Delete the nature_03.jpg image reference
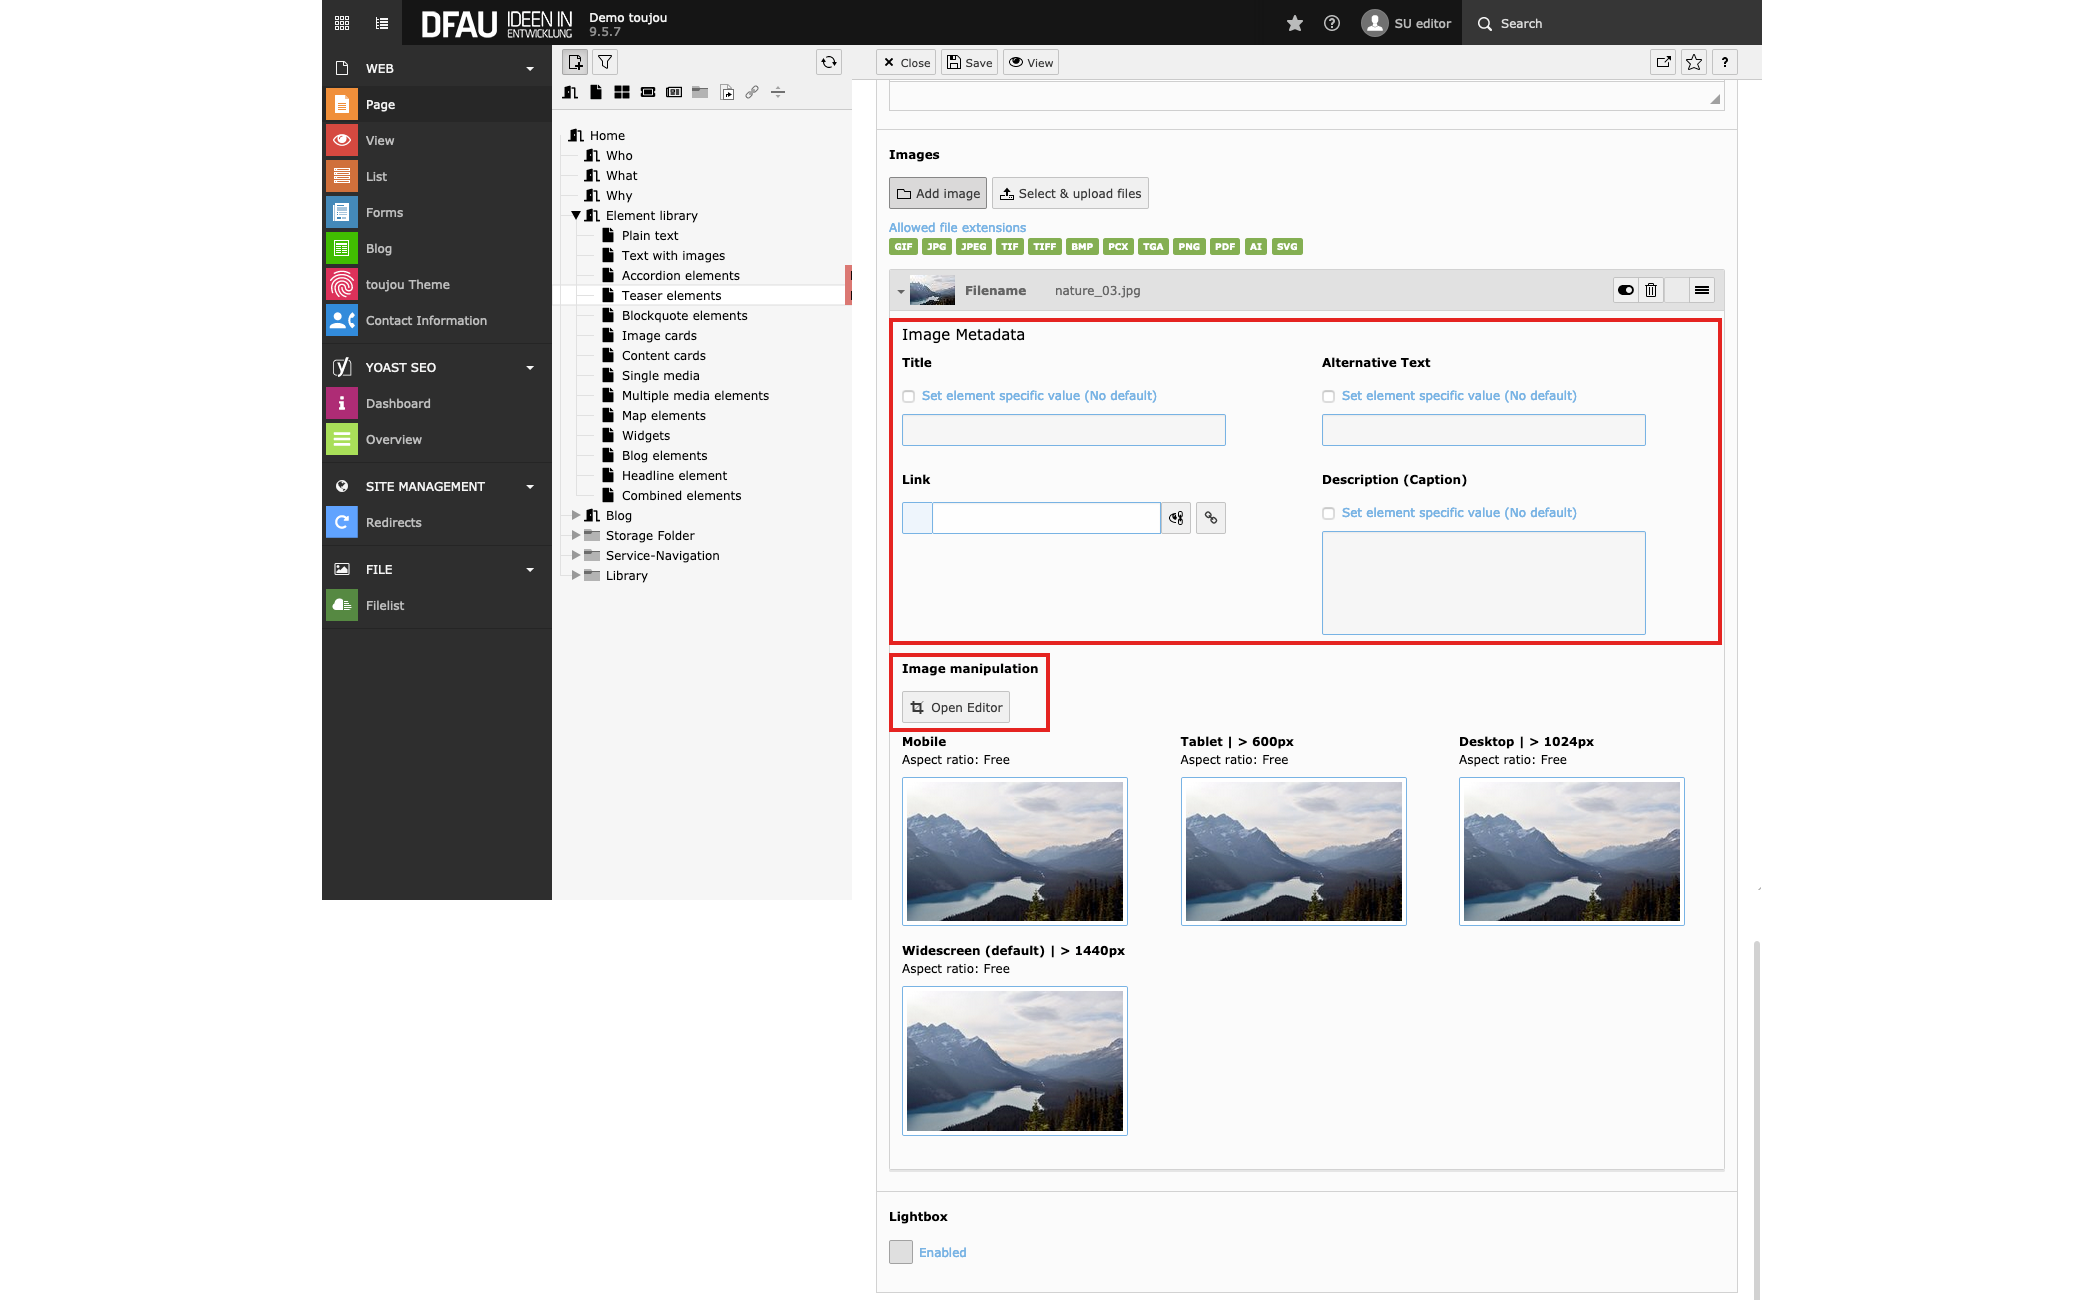Viewport: 2080px width, 1300px height. click(1651, 290)
